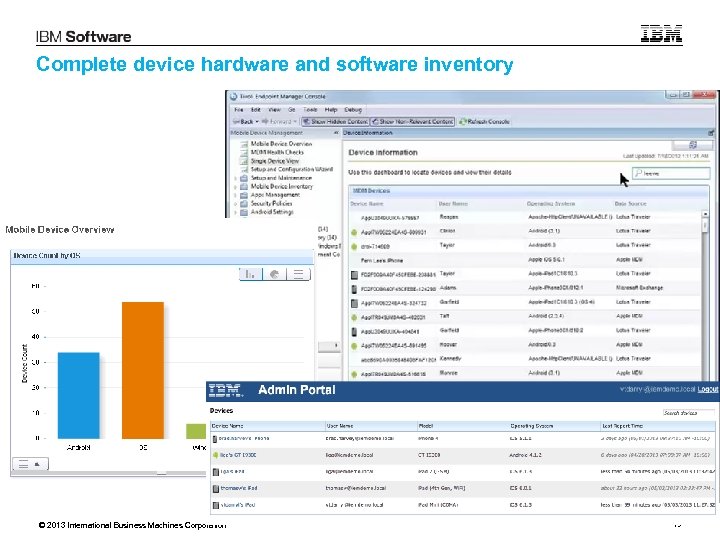720x540 pixels.
Task: Open the Tools menu
Action: click(x=310, y=110)
